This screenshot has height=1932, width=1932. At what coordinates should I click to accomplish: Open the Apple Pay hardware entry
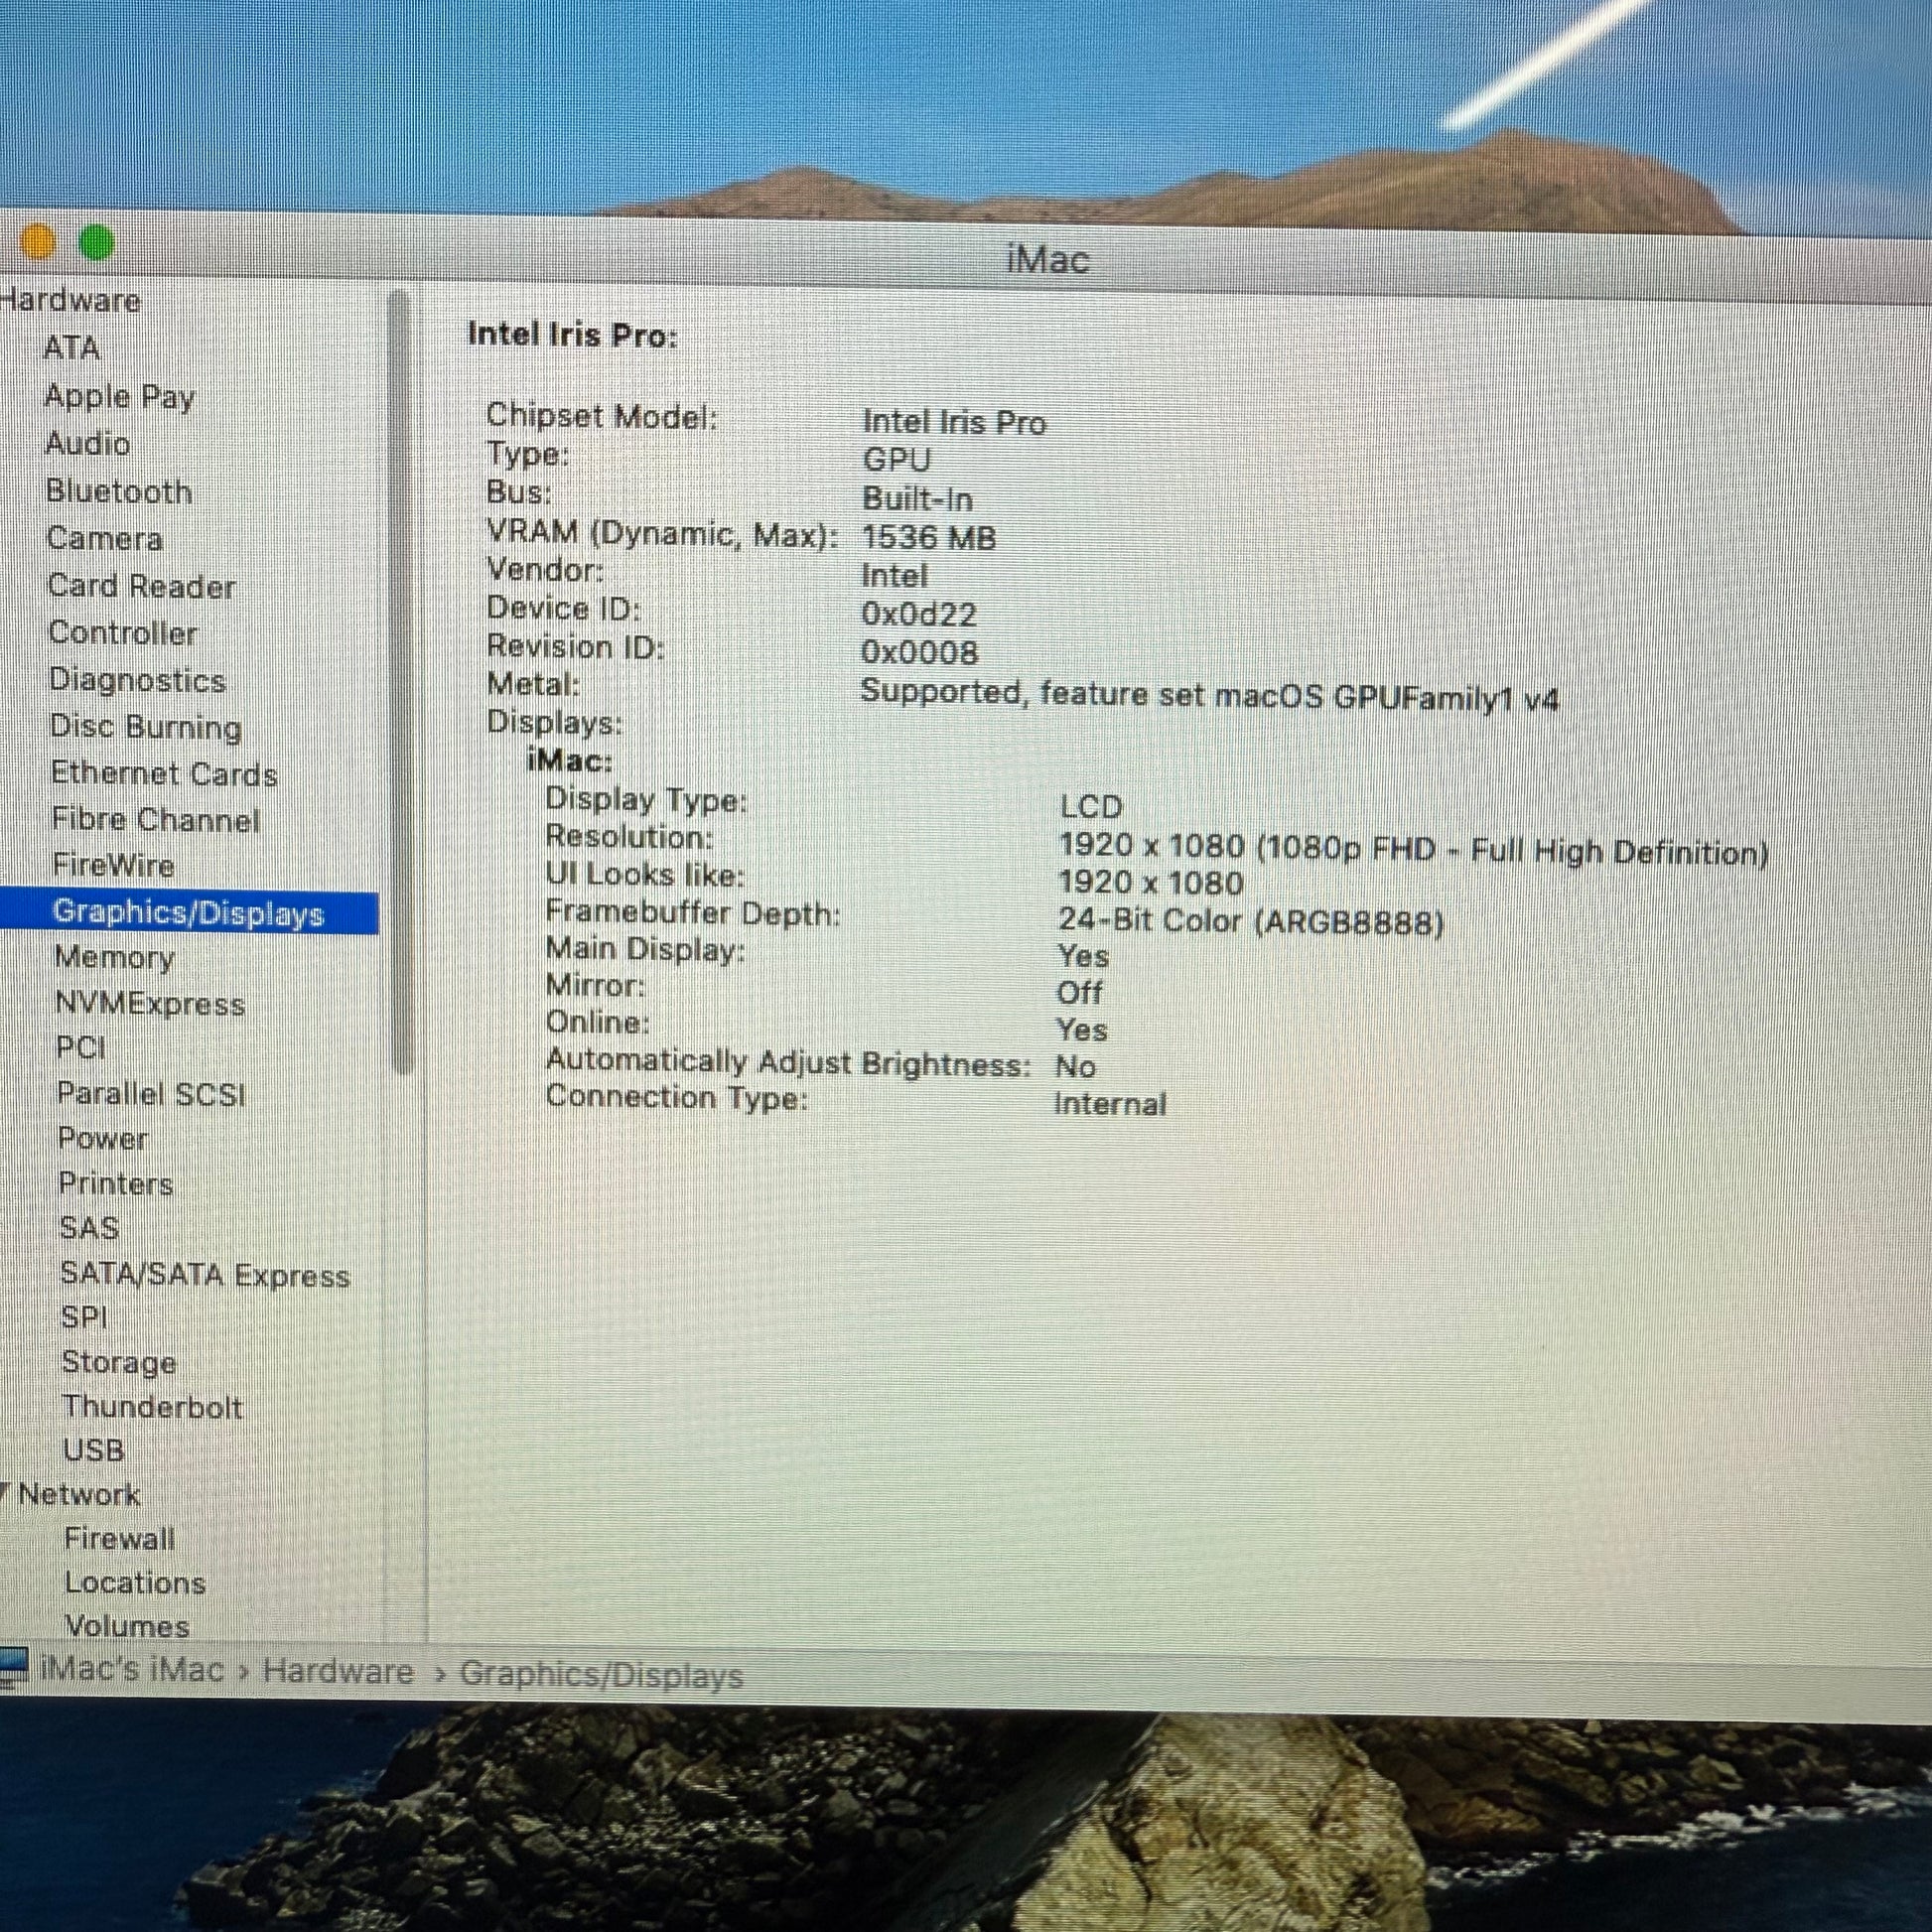pos(119,396)
